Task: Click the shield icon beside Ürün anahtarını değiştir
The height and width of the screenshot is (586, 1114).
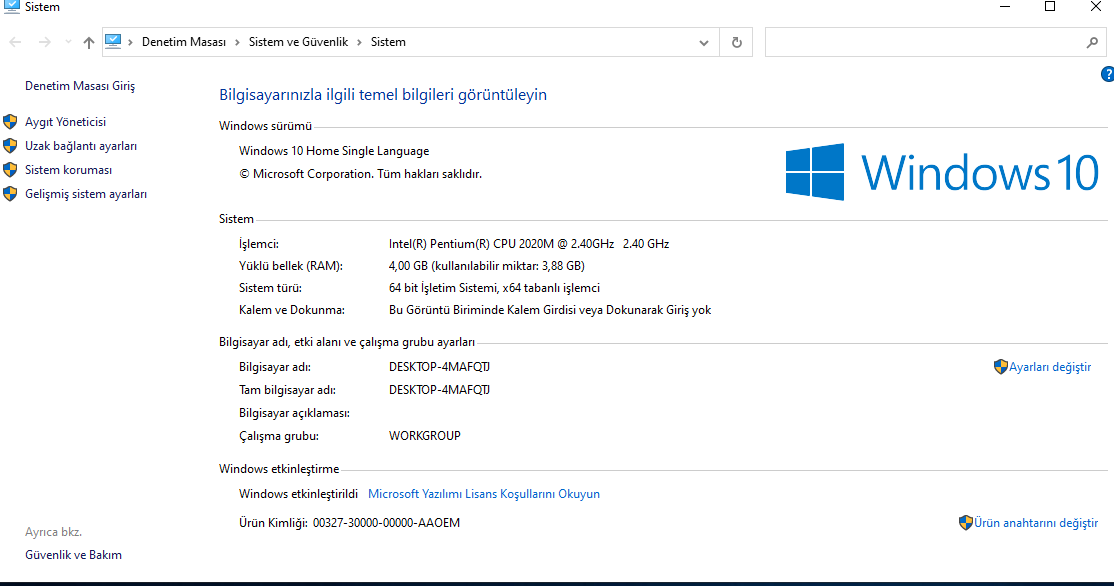Action: [x=966, y=523]
